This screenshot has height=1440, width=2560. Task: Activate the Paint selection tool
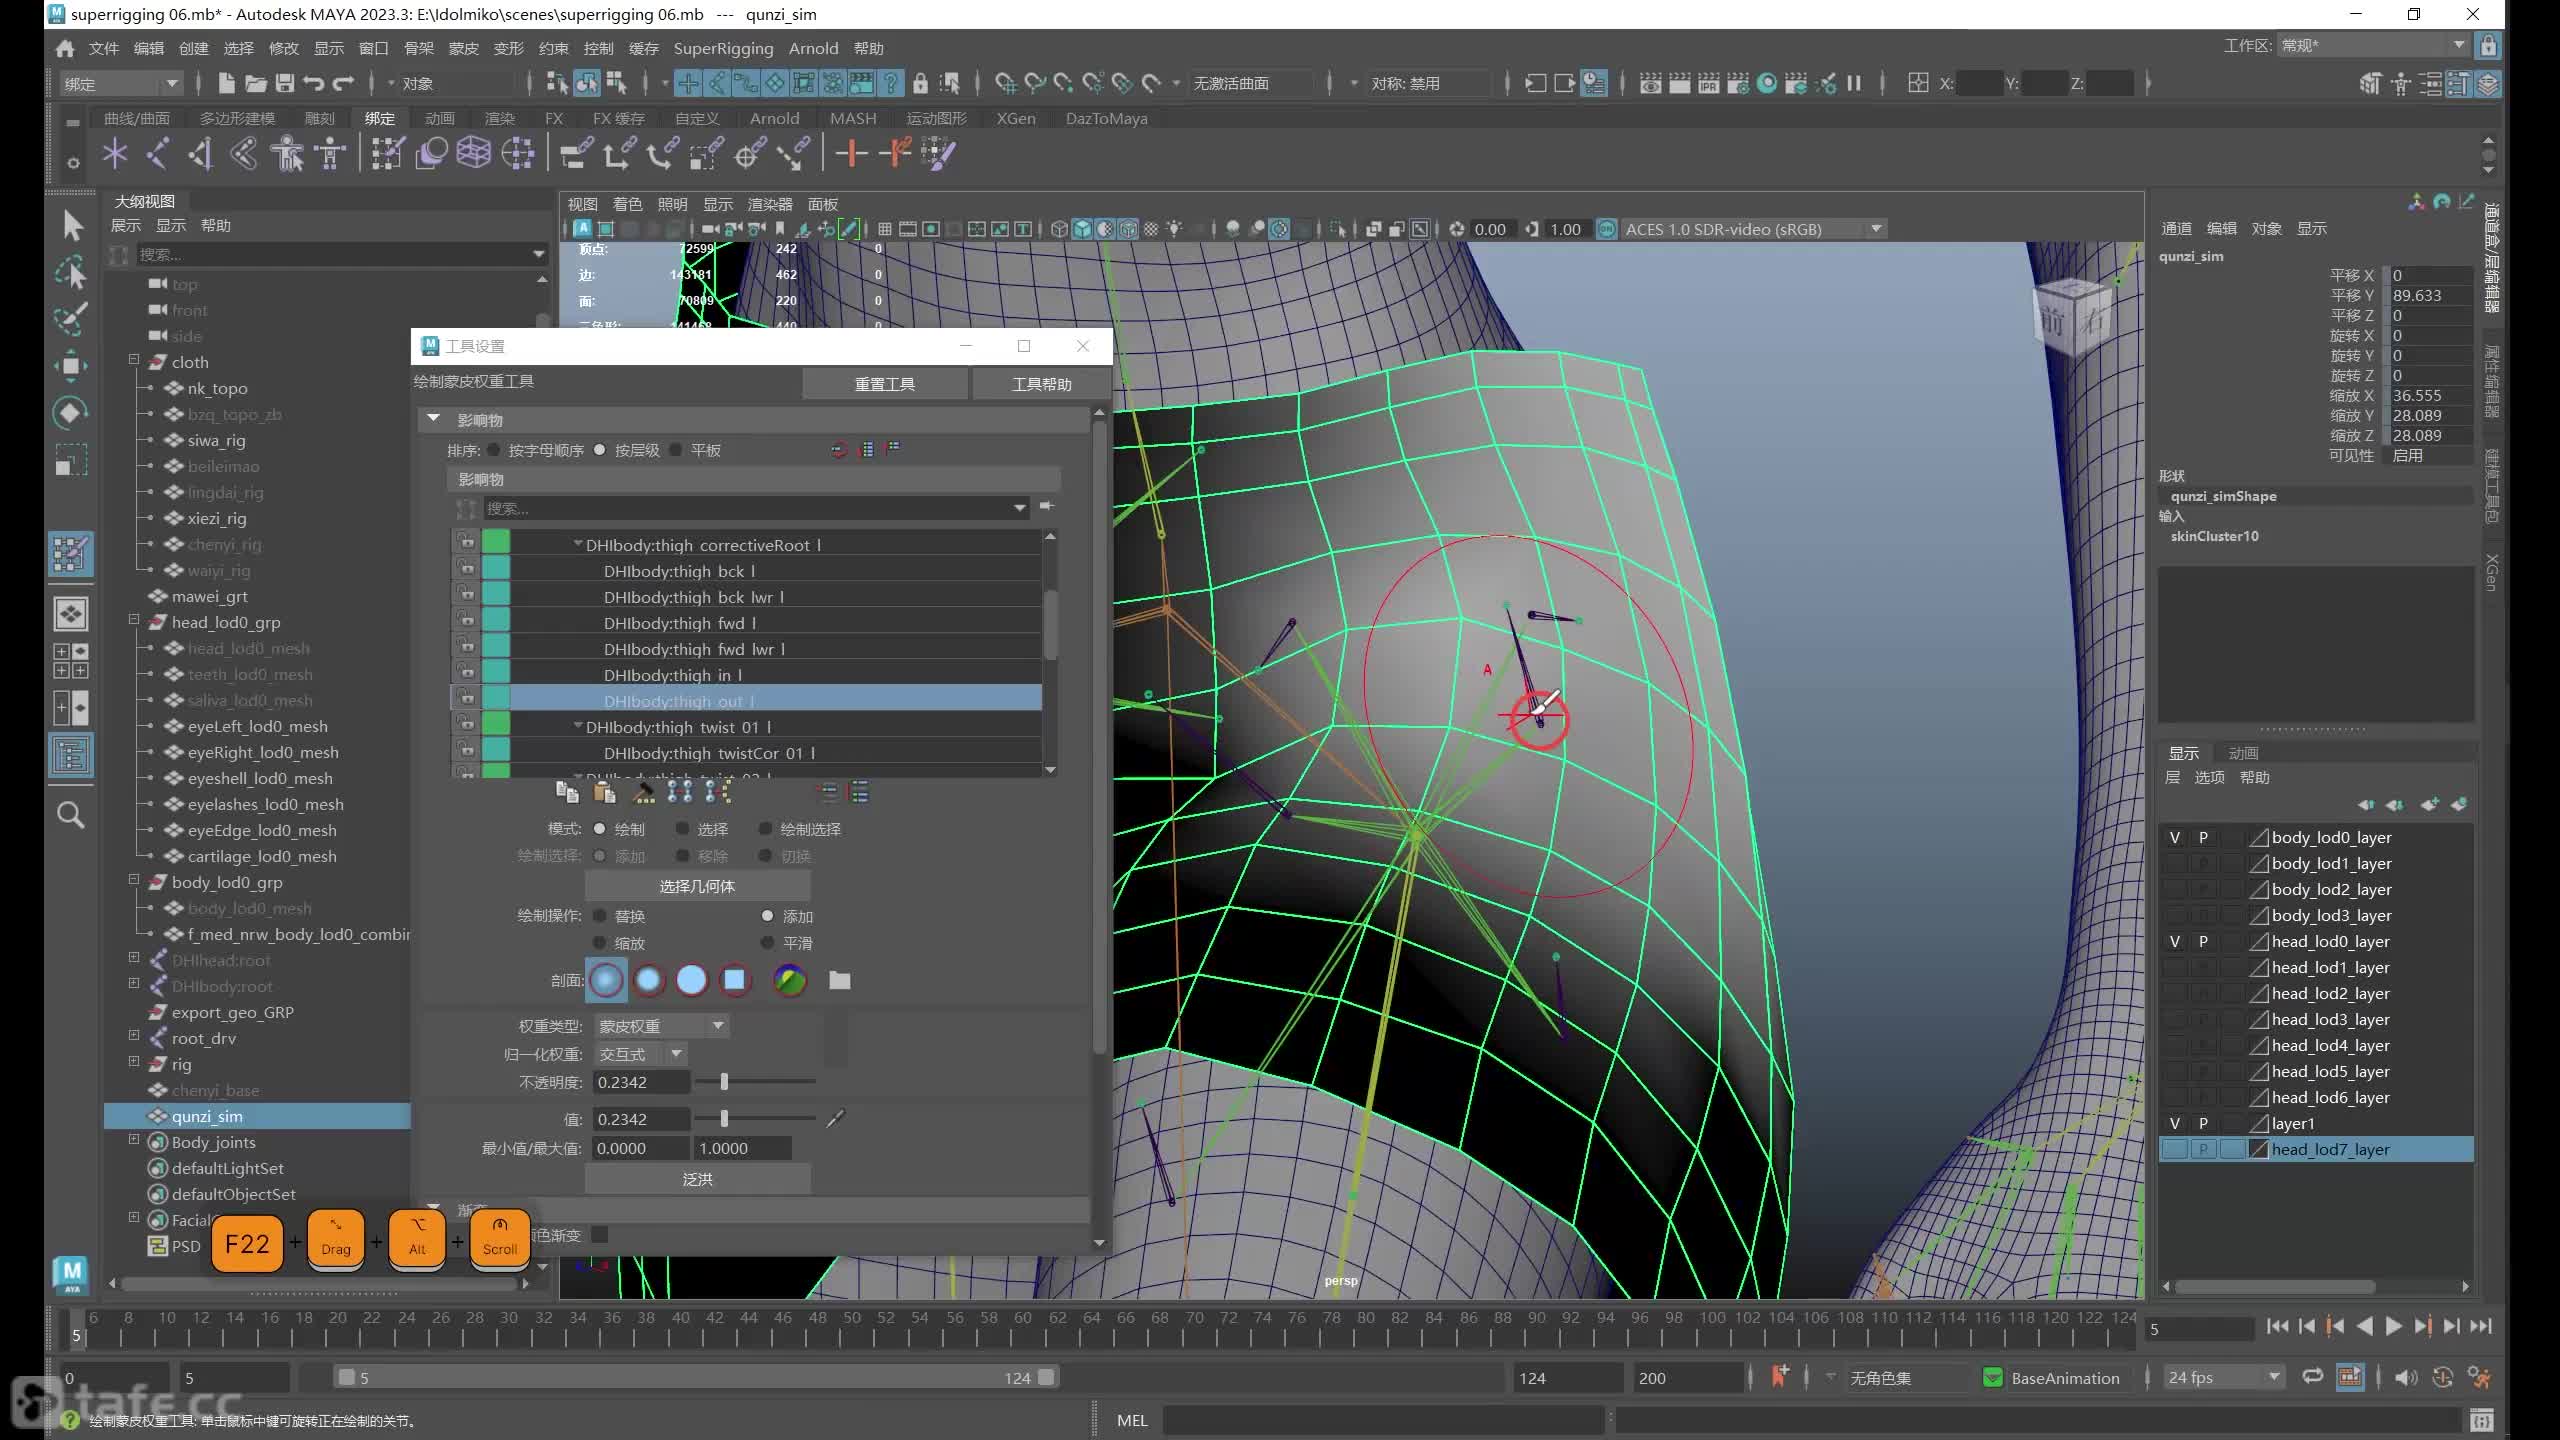pos(71,319)
